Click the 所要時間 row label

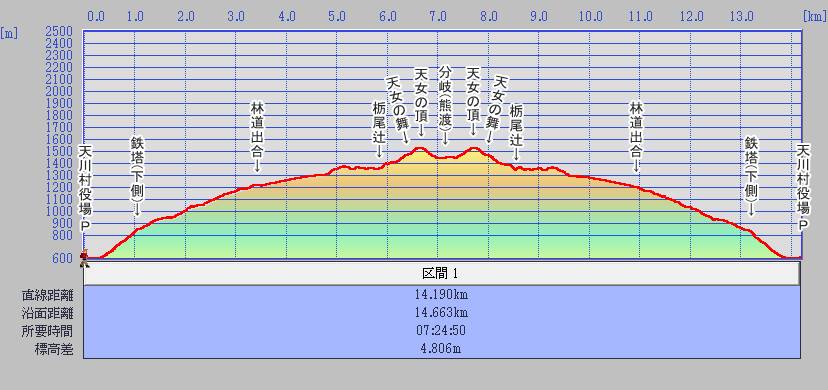51,331
